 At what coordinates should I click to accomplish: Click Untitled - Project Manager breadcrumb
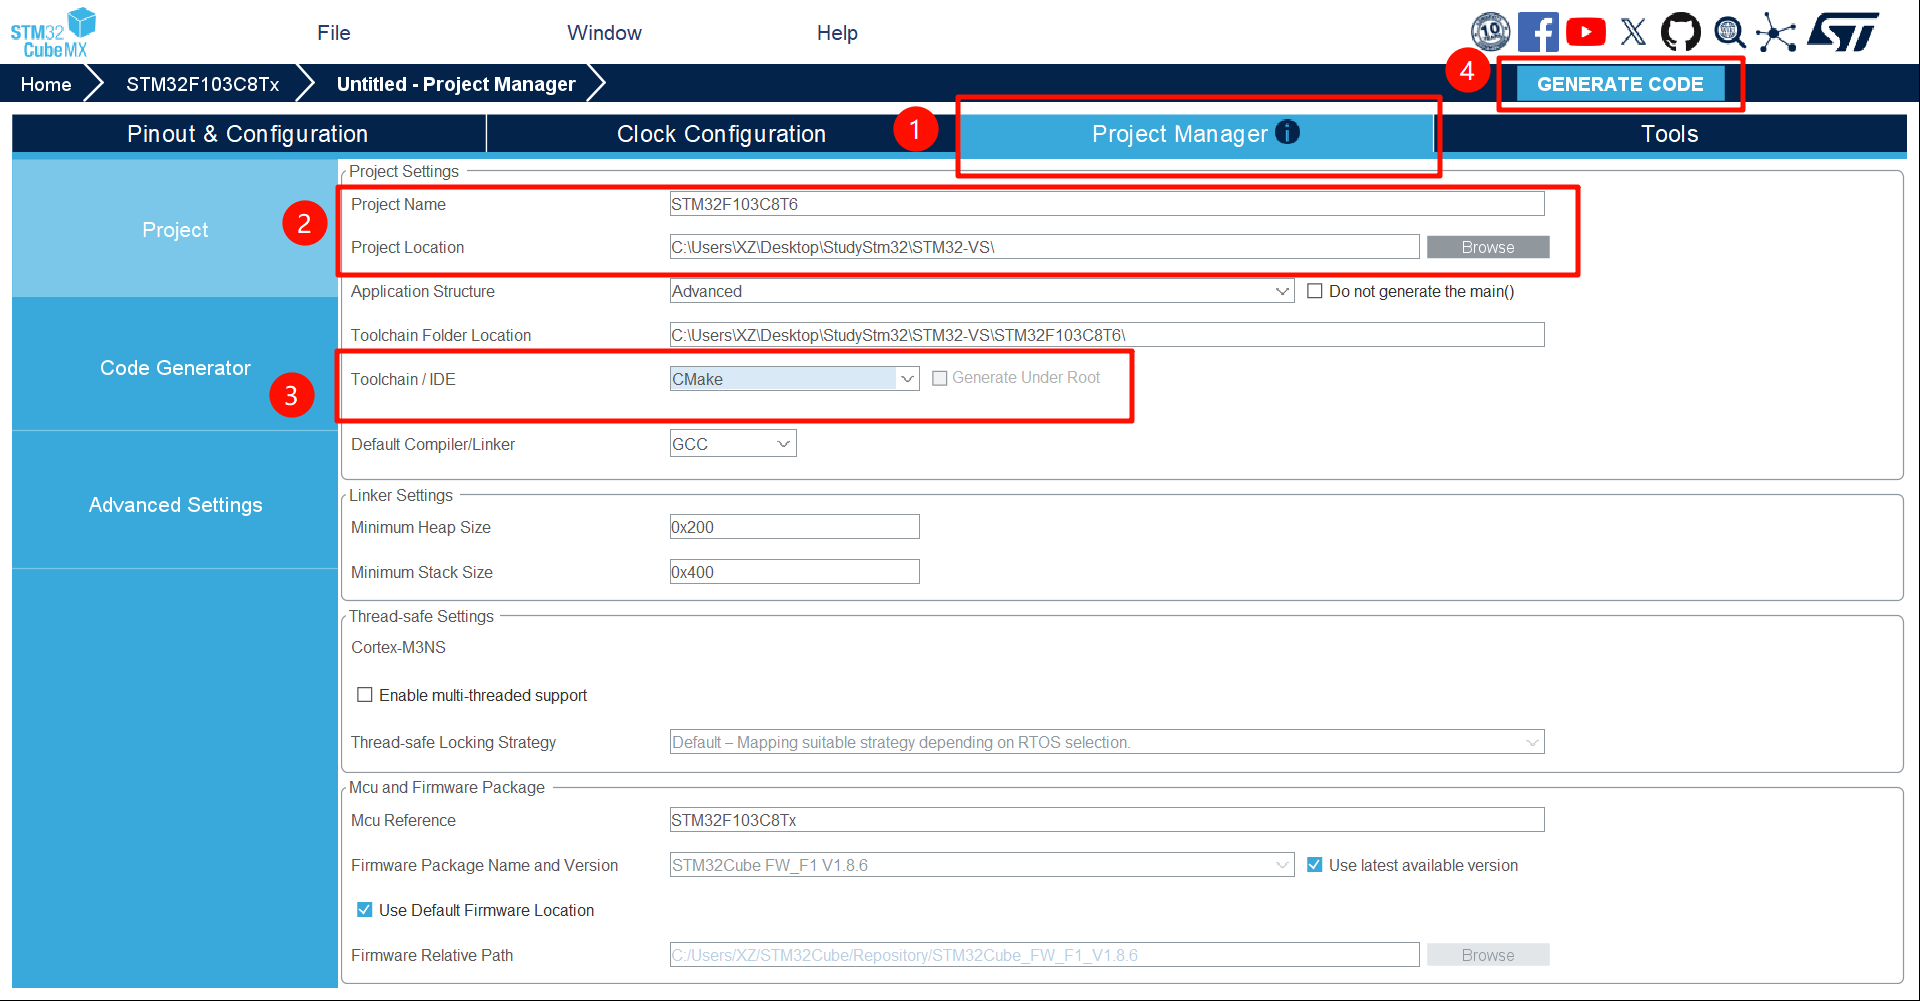(456, 84)
